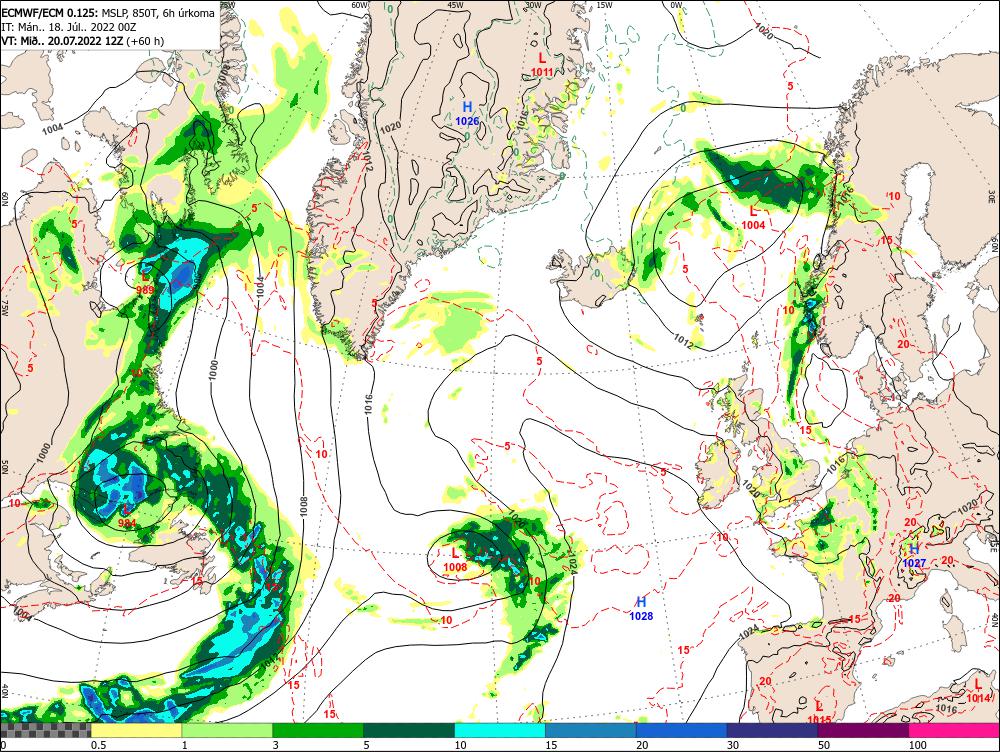Screen dimensions: 1000x752
Task: Click the valid time line 'VT: Mið.. 20.07.2022 12Z (+60 h)'
Action: [82, 41]
